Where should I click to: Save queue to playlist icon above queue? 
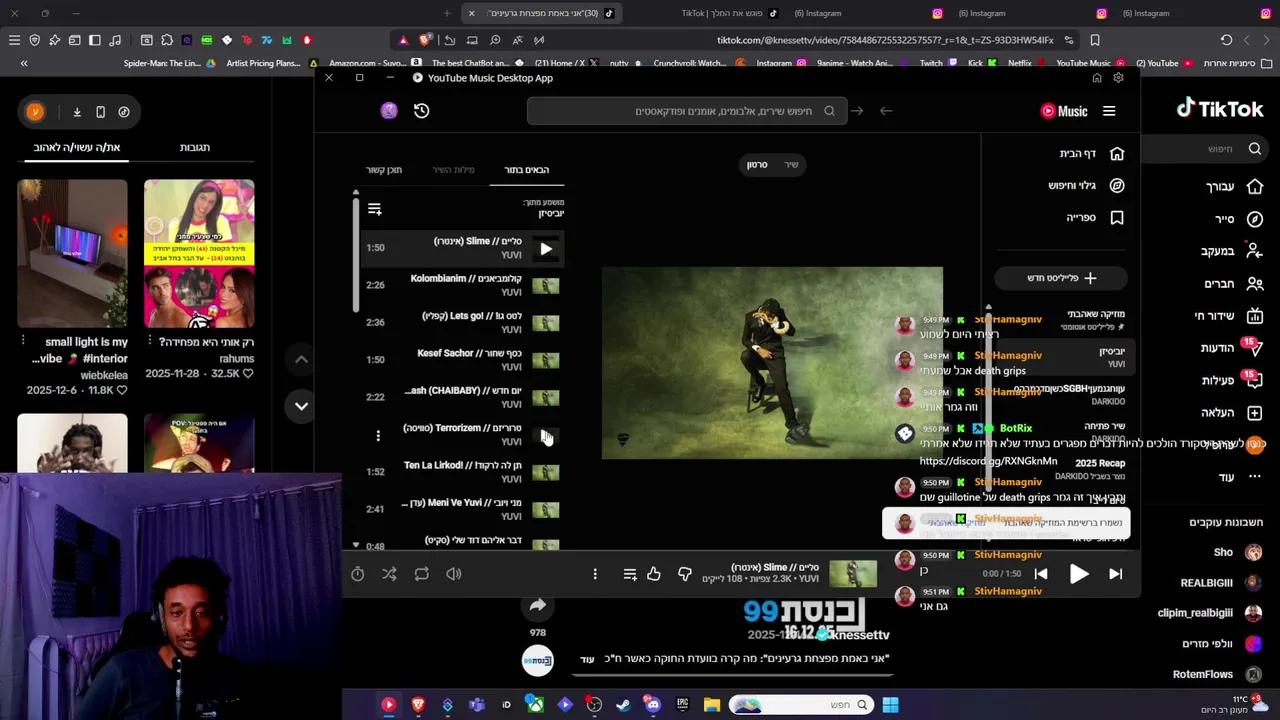tap(375, 209)
